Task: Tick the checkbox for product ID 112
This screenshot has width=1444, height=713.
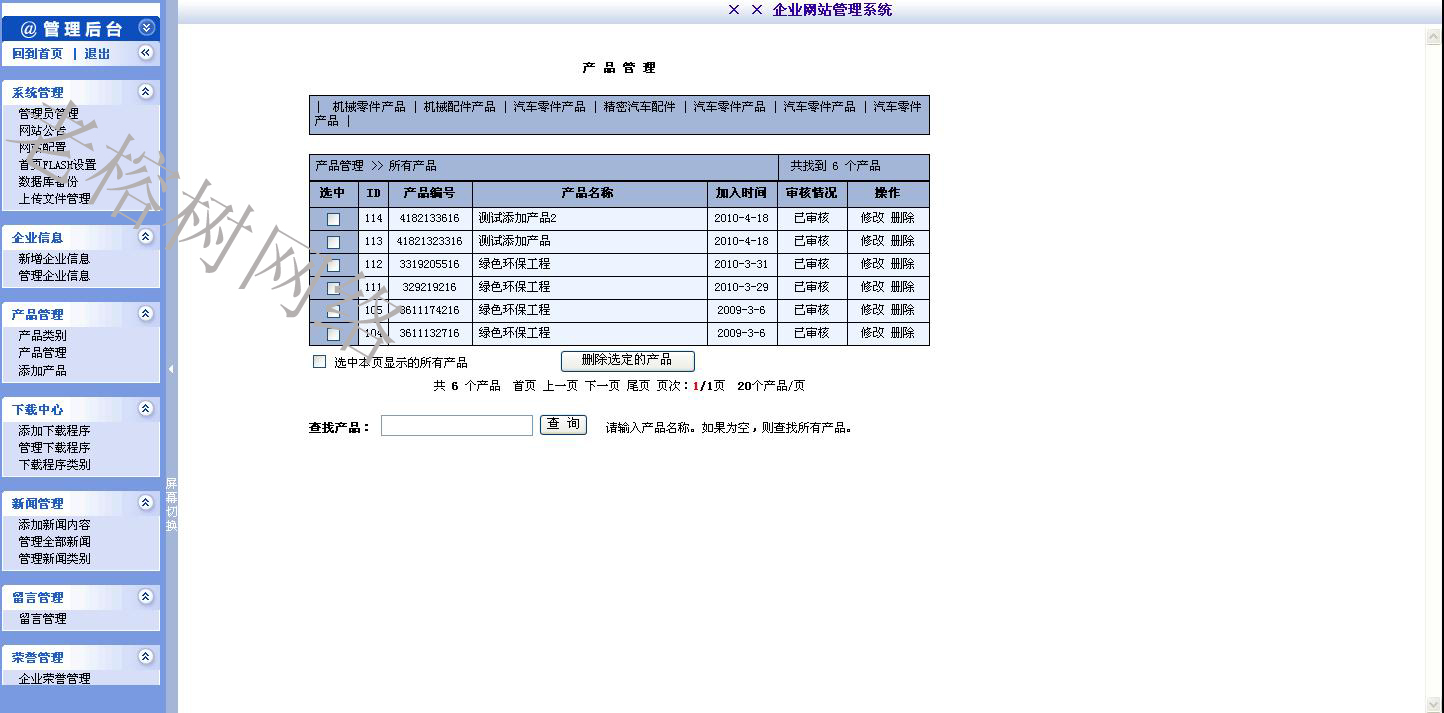Action: pyautogui.click(x=333, y=265)
